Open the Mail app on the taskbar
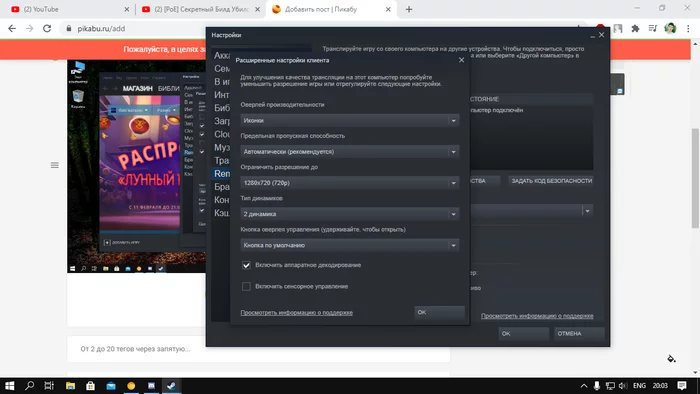The width and height of the screenshot is (700, 394). tap(111, 386)
